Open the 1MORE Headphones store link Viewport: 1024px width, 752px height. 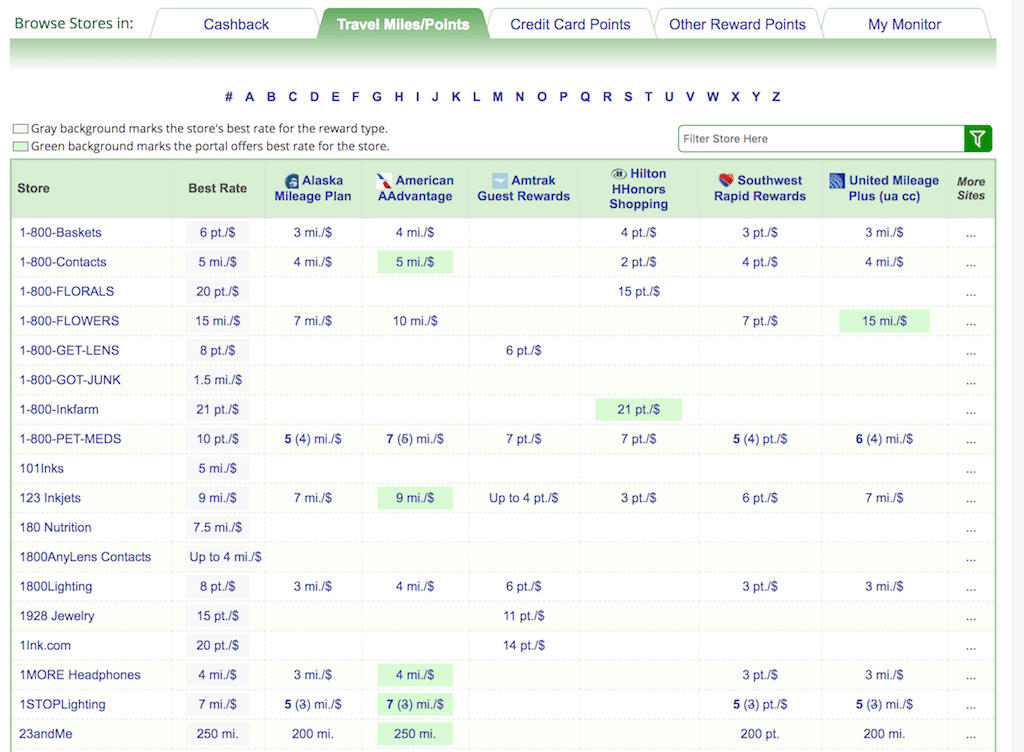pyautogui.click(x=80, y=675)
